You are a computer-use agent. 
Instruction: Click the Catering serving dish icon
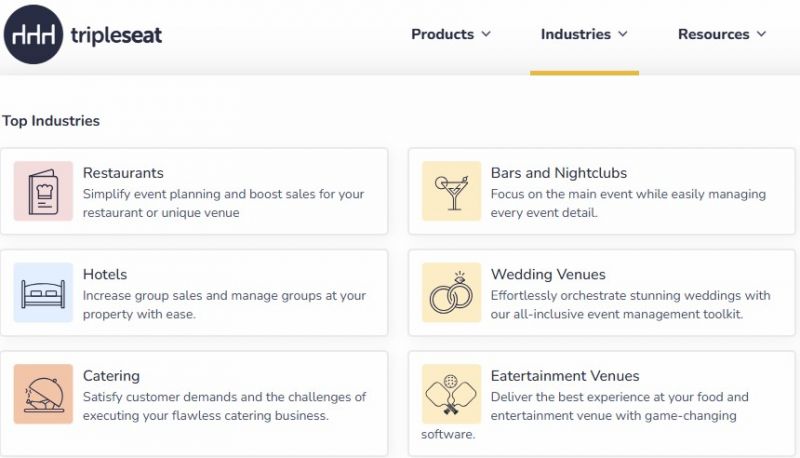point(43,394)
